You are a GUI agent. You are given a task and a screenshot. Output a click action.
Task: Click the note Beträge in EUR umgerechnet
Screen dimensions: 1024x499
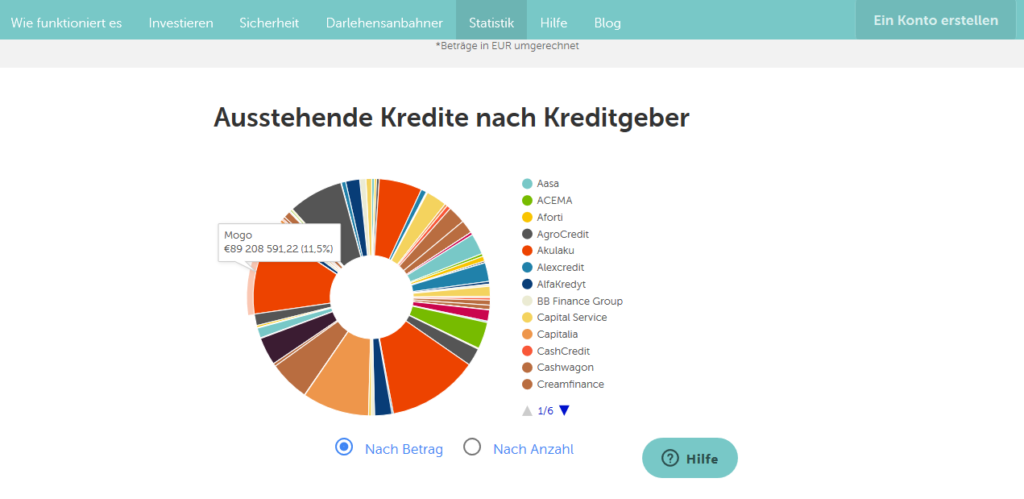coord(507,46)
